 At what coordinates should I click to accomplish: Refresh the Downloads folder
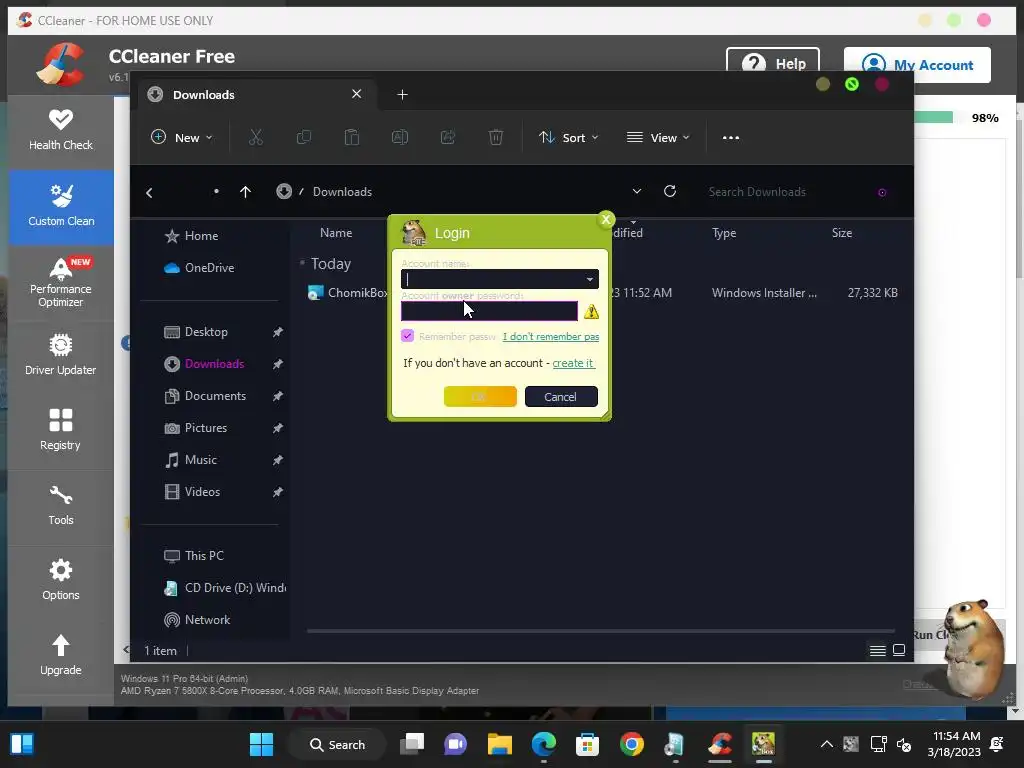click(670, 191)
